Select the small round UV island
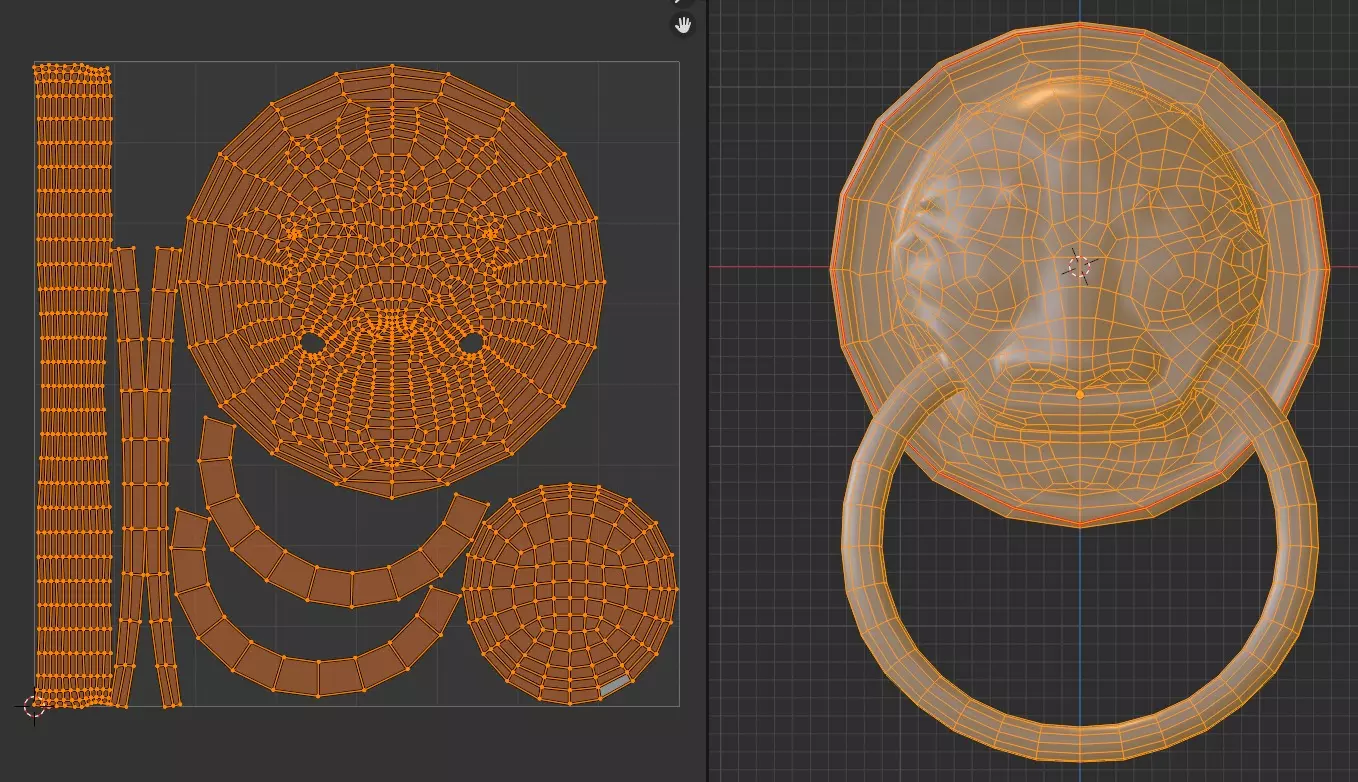 click(x=570, y=593)
